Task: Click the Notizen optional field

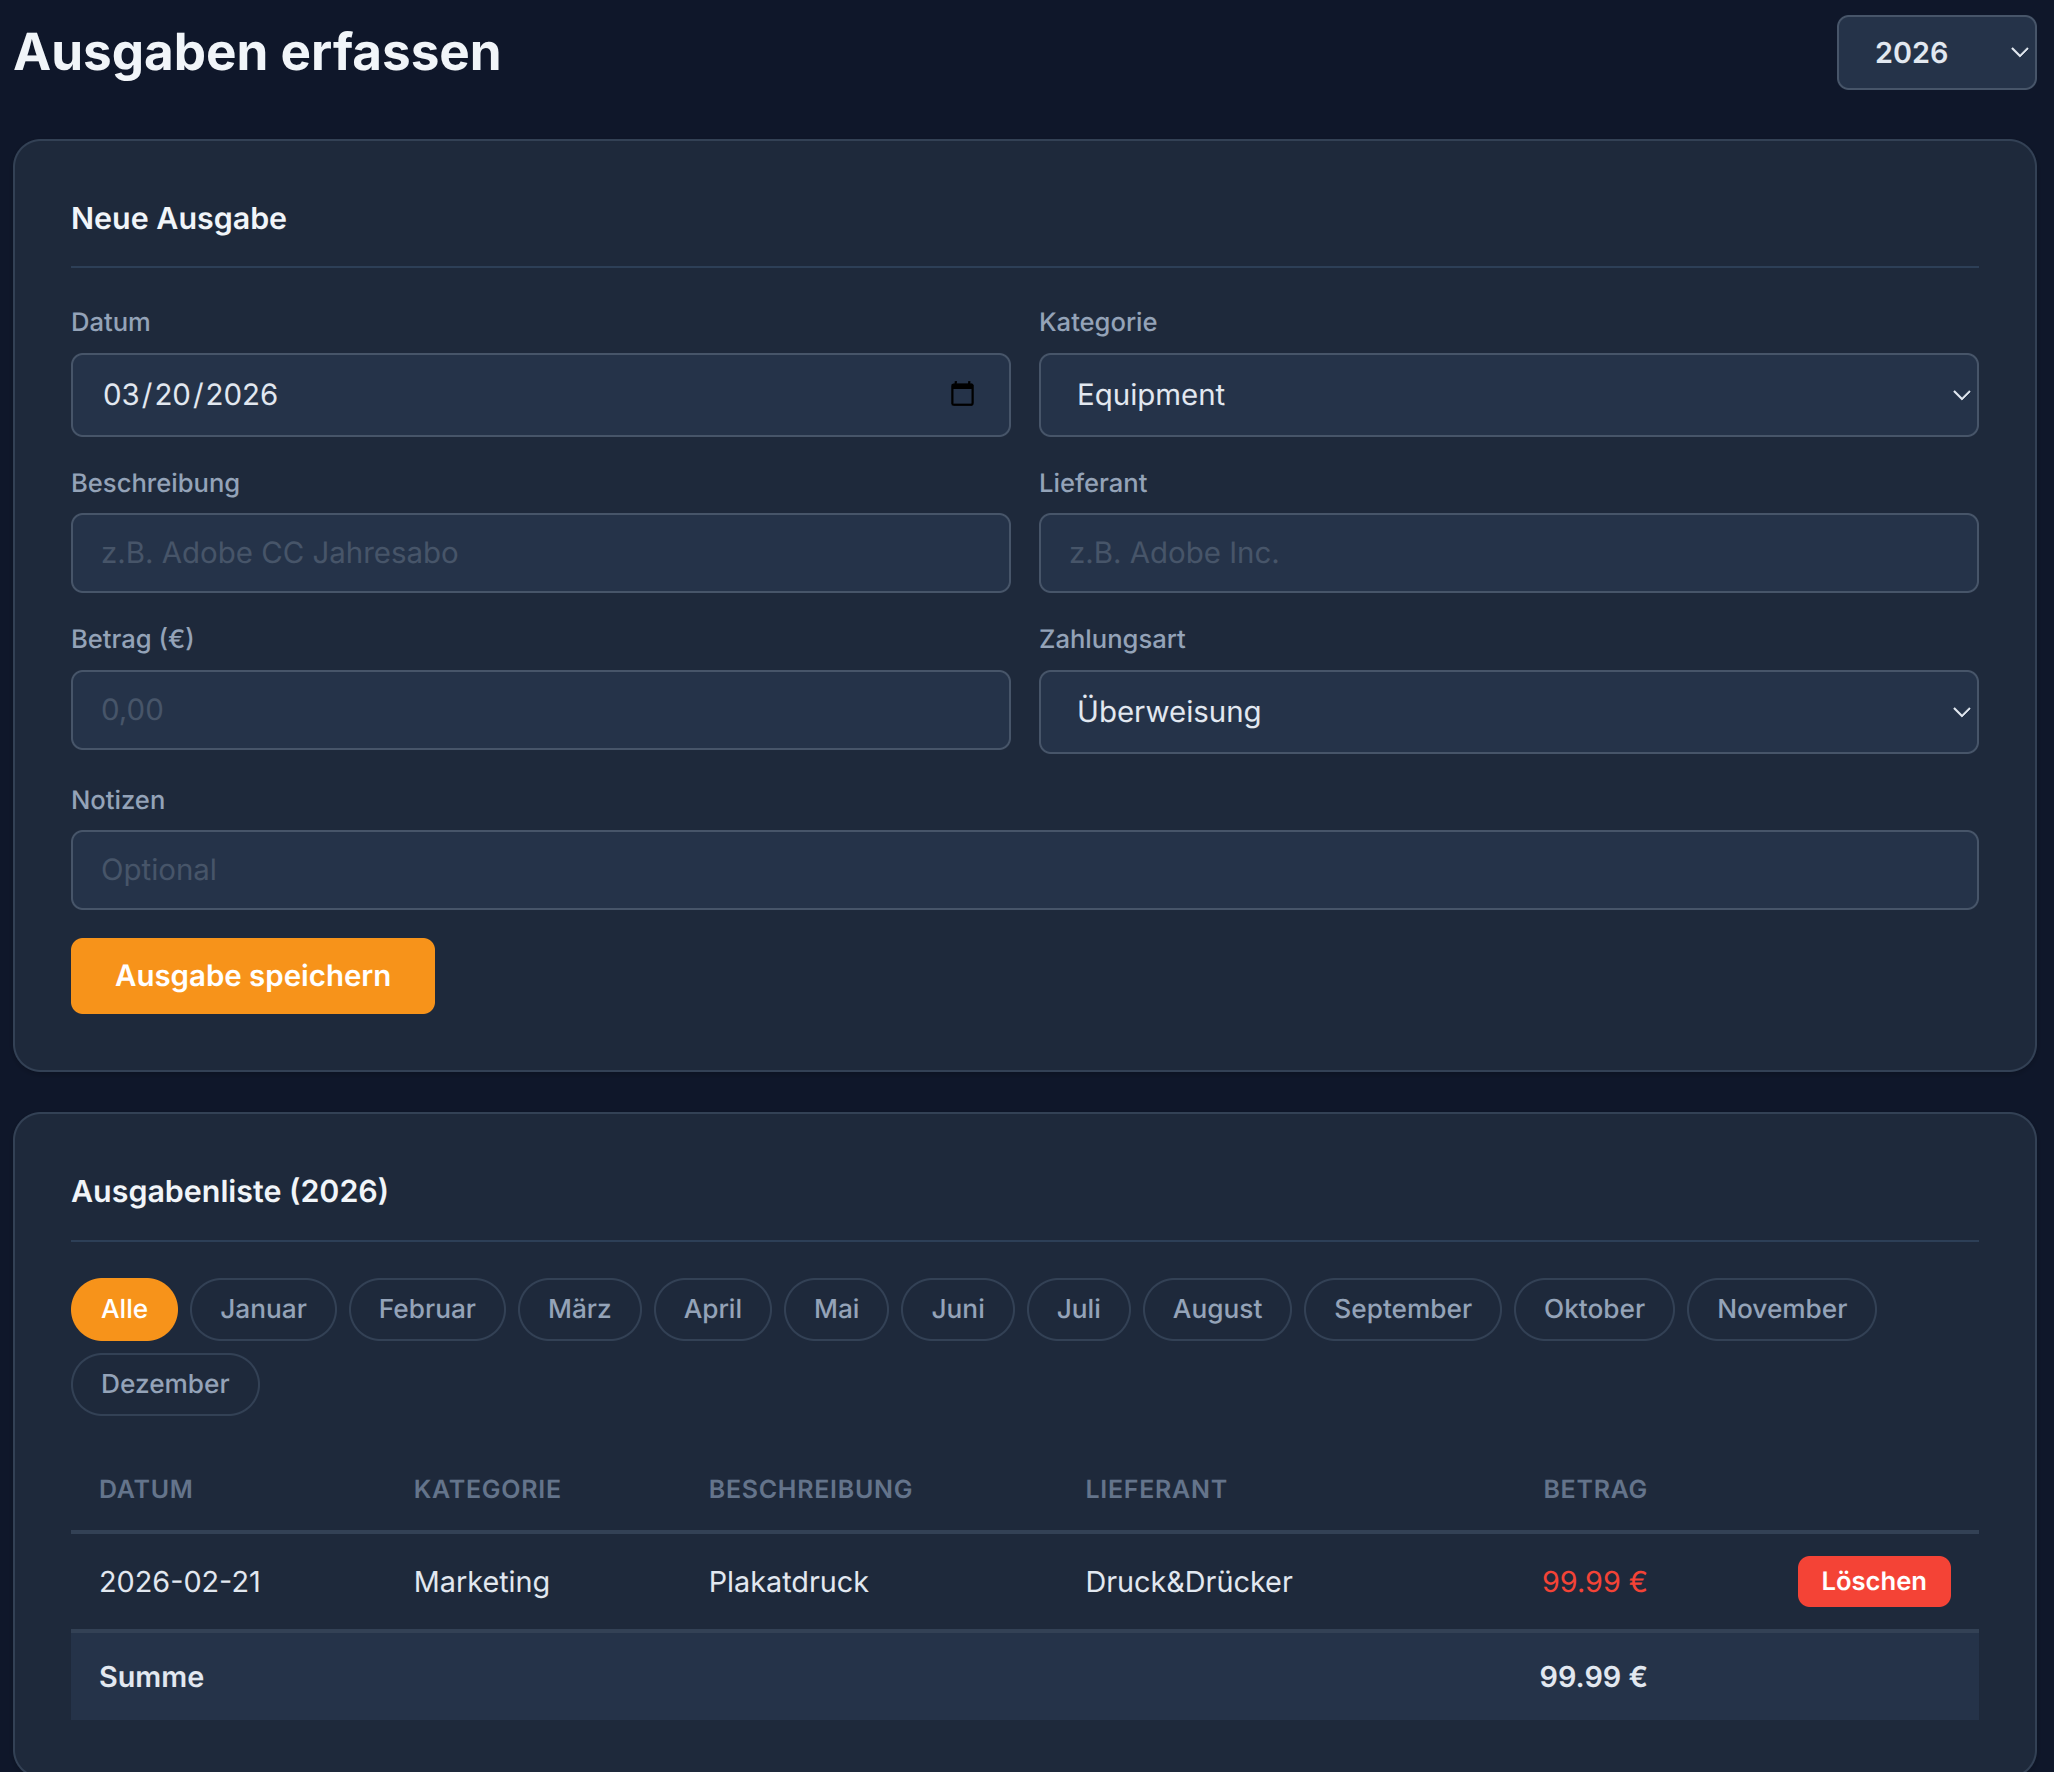Action: click(x=1024, y=870)
